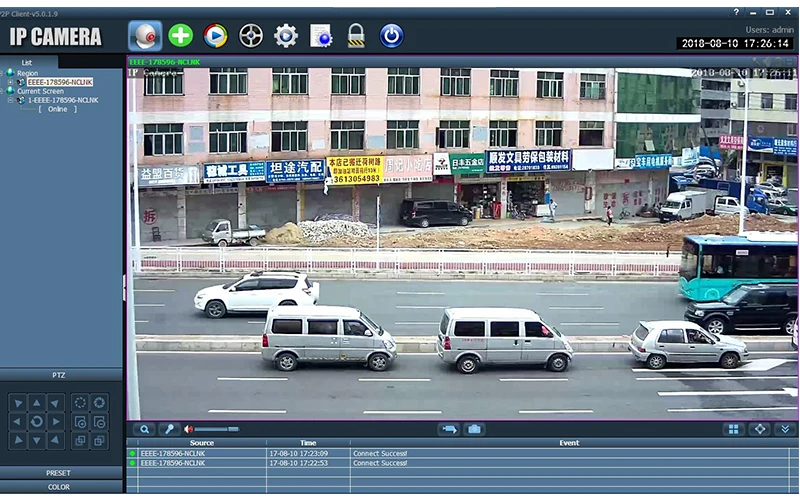The width and height of the screenshot is (800, 503).
Task: Click the magnifier search icon under video
Action: (x=144, y=429)
